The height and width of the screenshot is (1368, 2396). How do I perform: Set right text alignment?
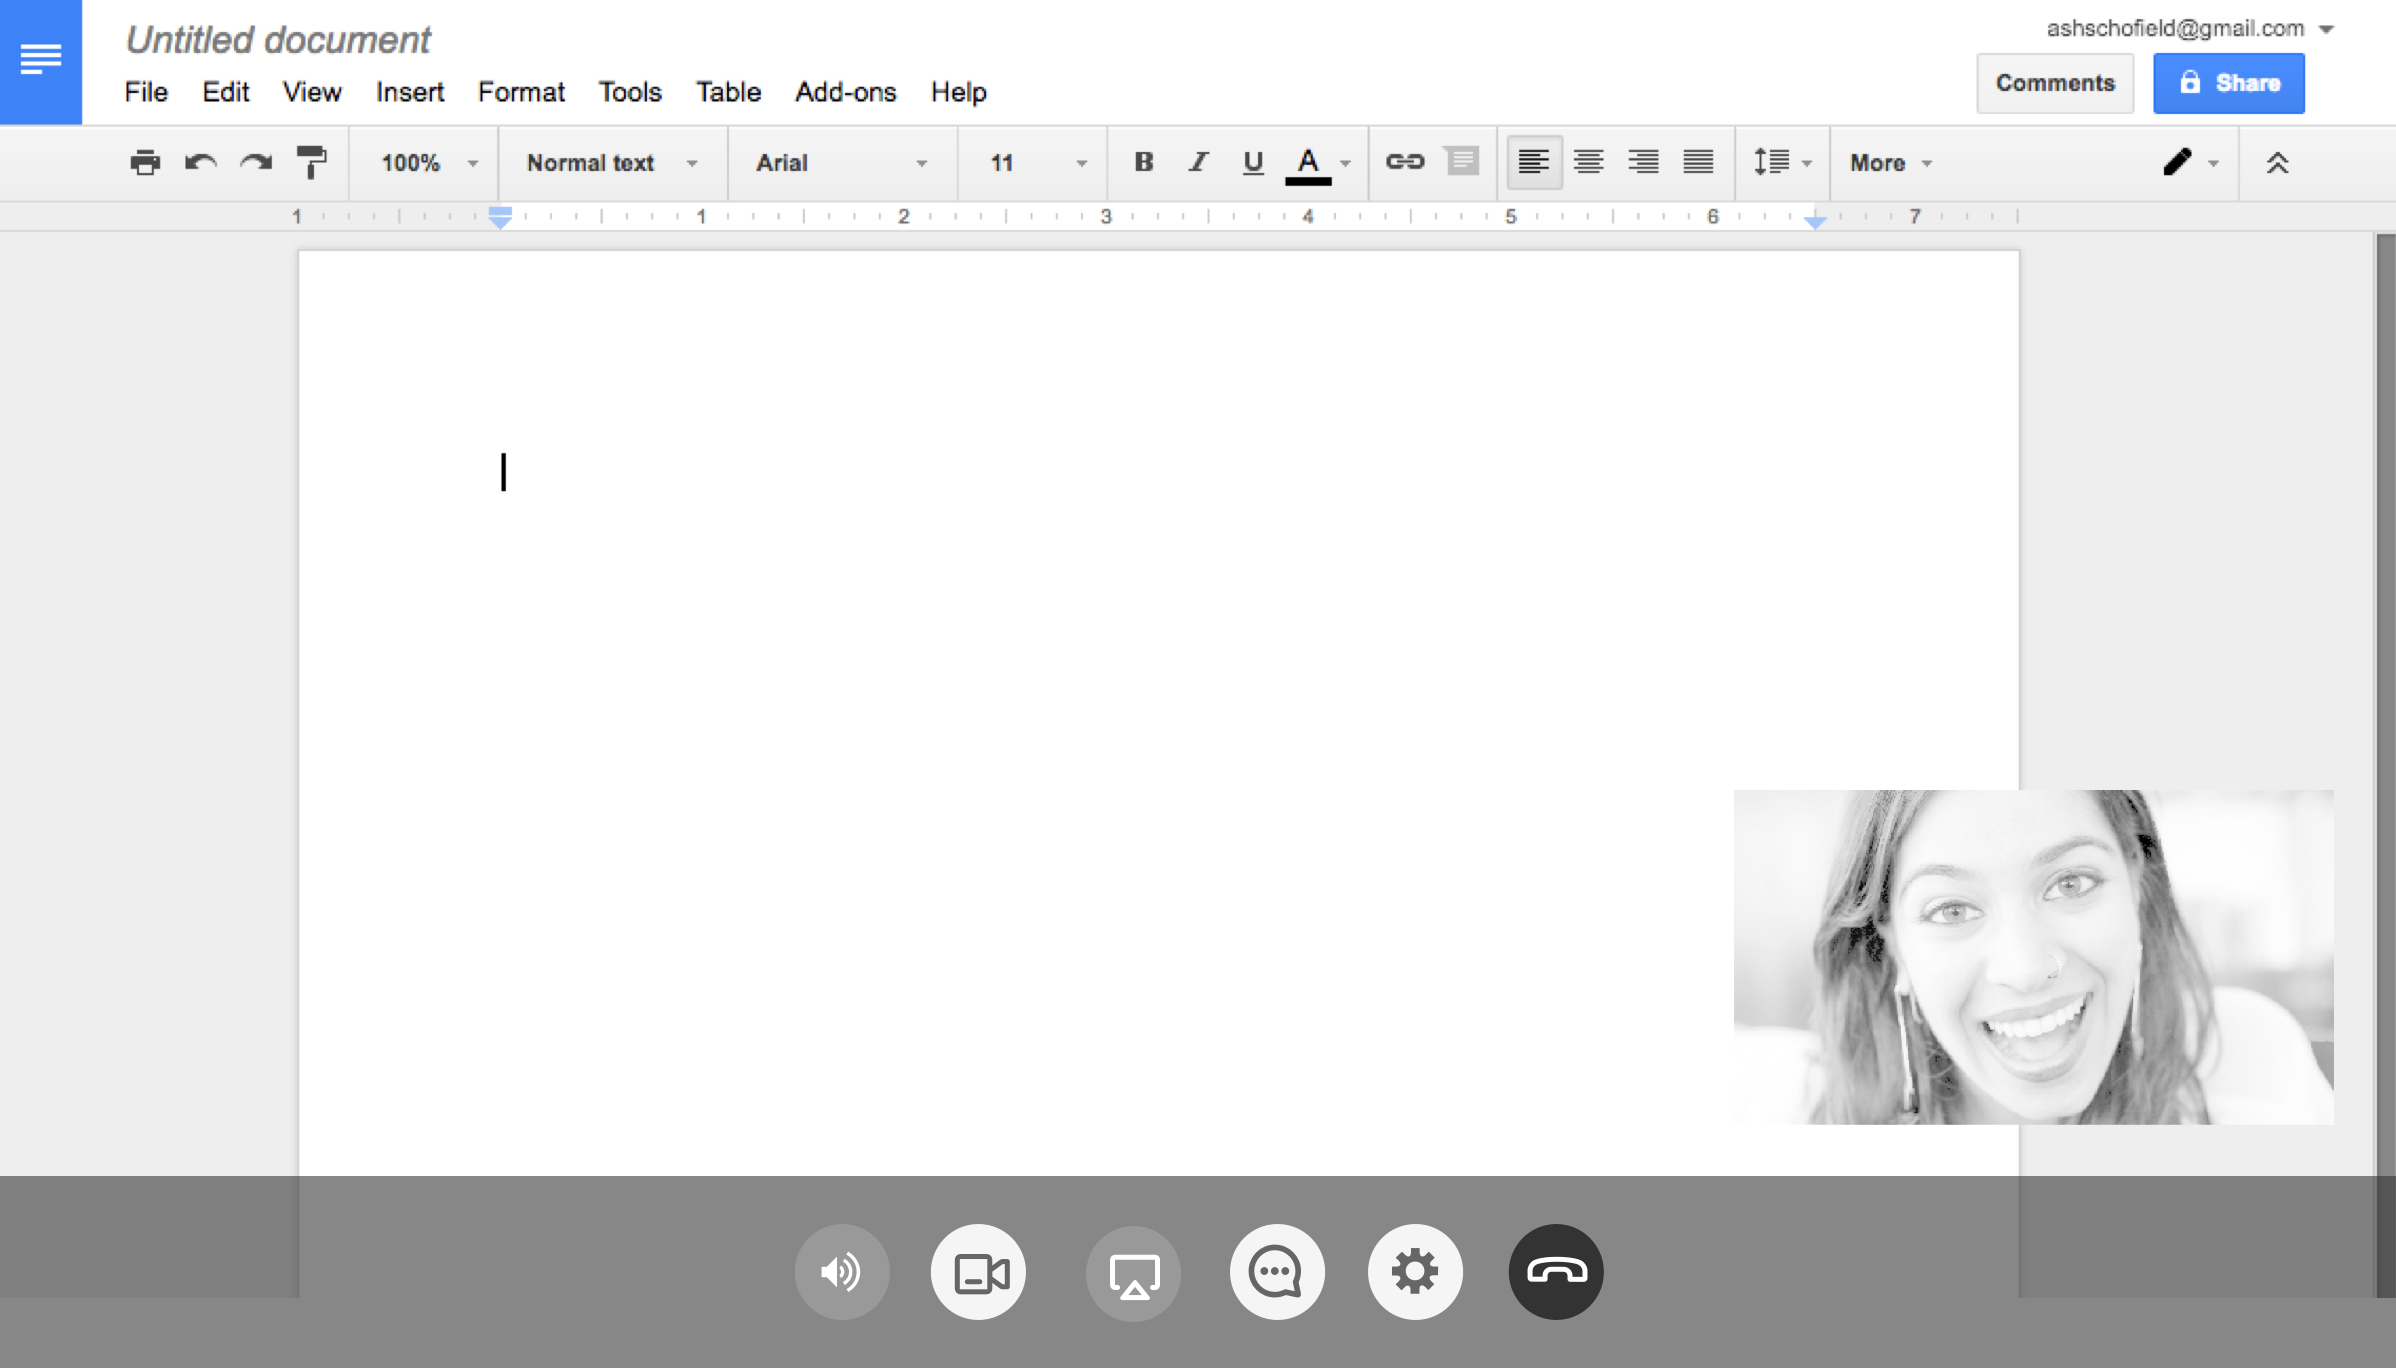pos(1643,162)
